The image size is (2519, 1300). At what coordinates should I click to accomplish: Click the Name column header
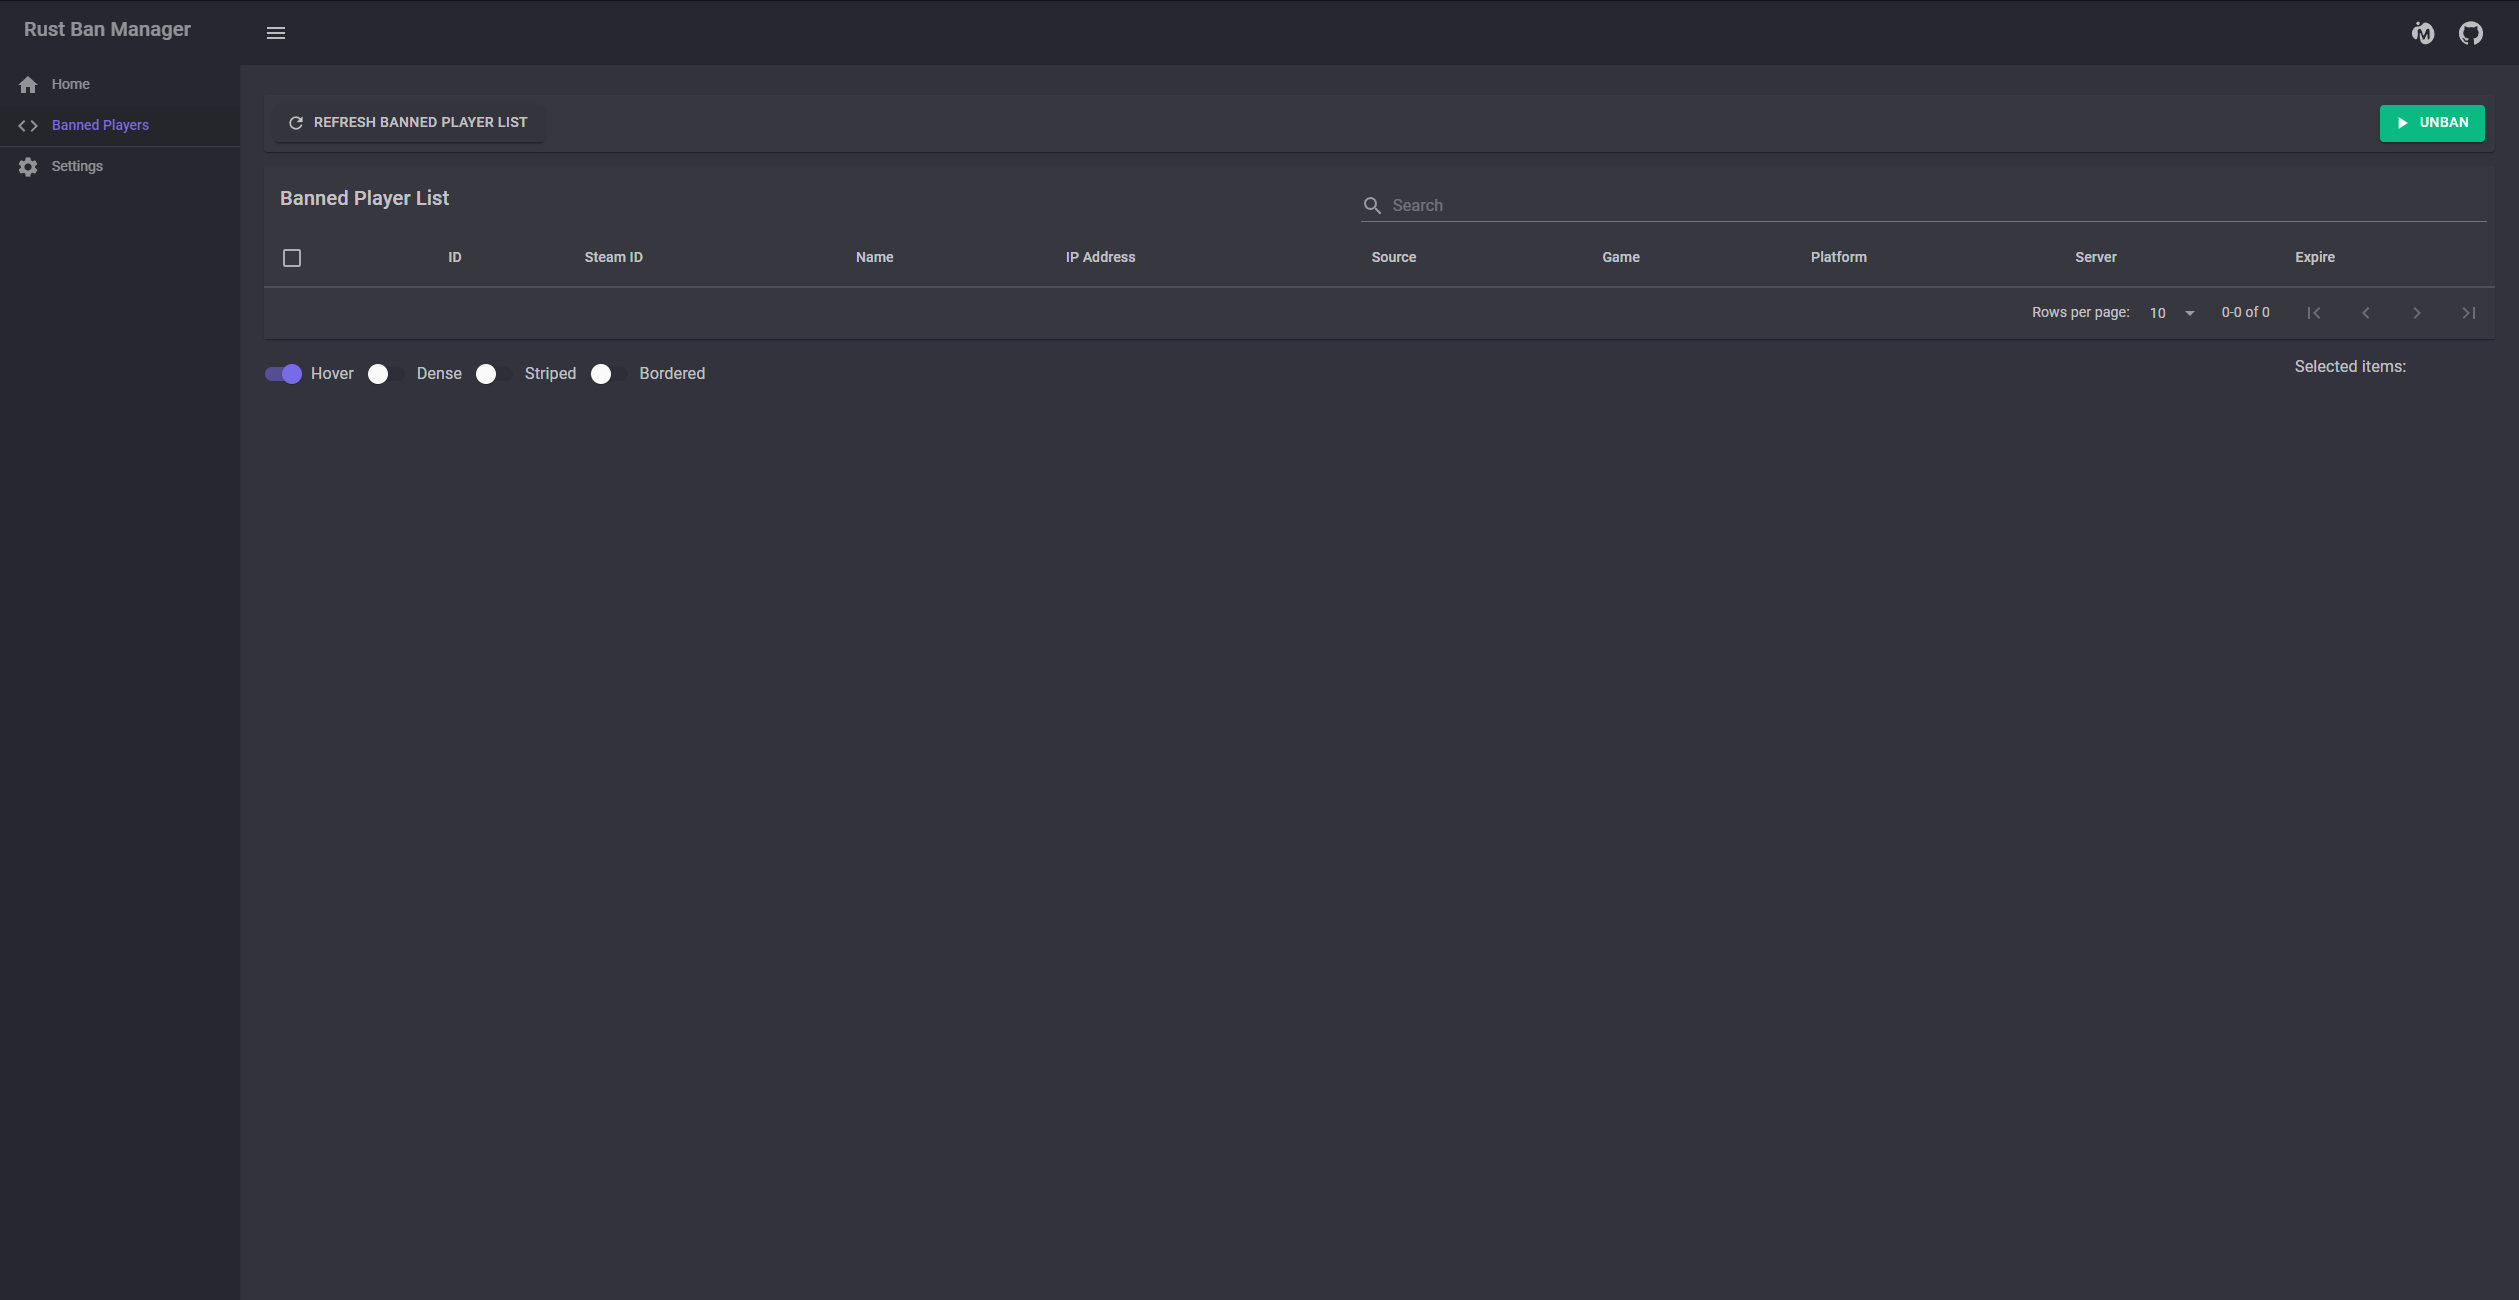[x=874, y=258]
